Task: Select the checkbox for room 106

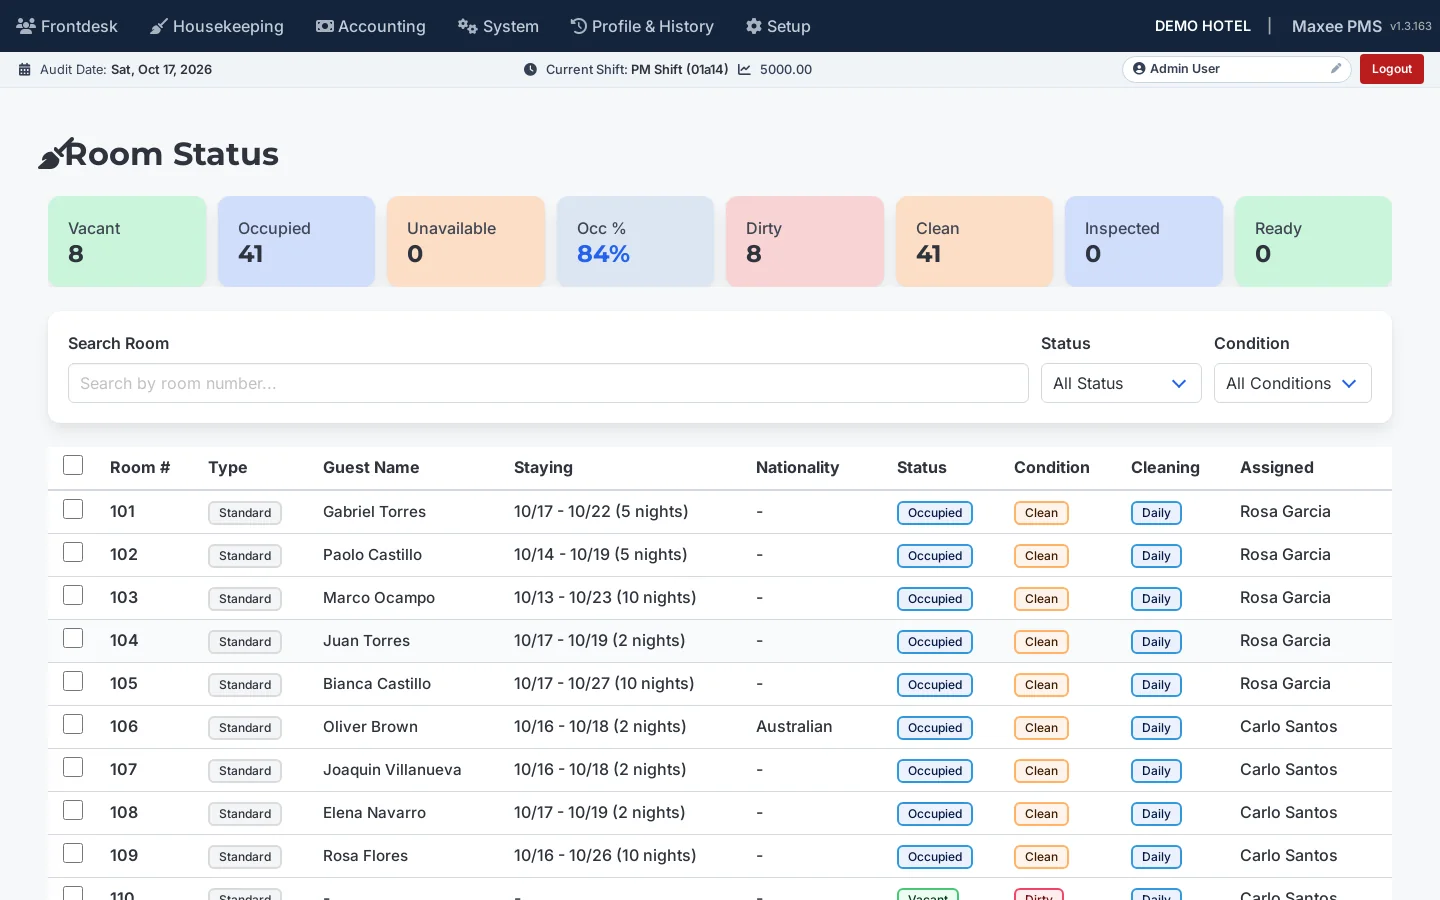Action: click(x=73, y=724)
